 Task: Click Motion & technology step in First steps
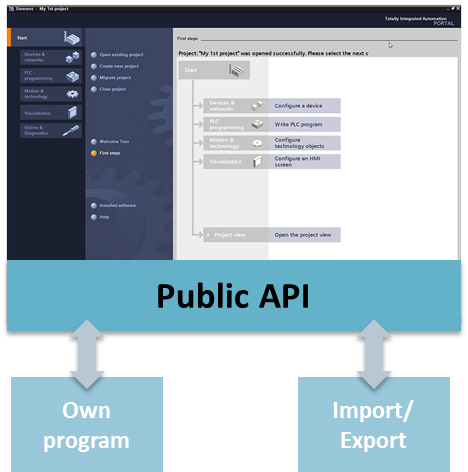pyautogui.click(x=236, y=143)
